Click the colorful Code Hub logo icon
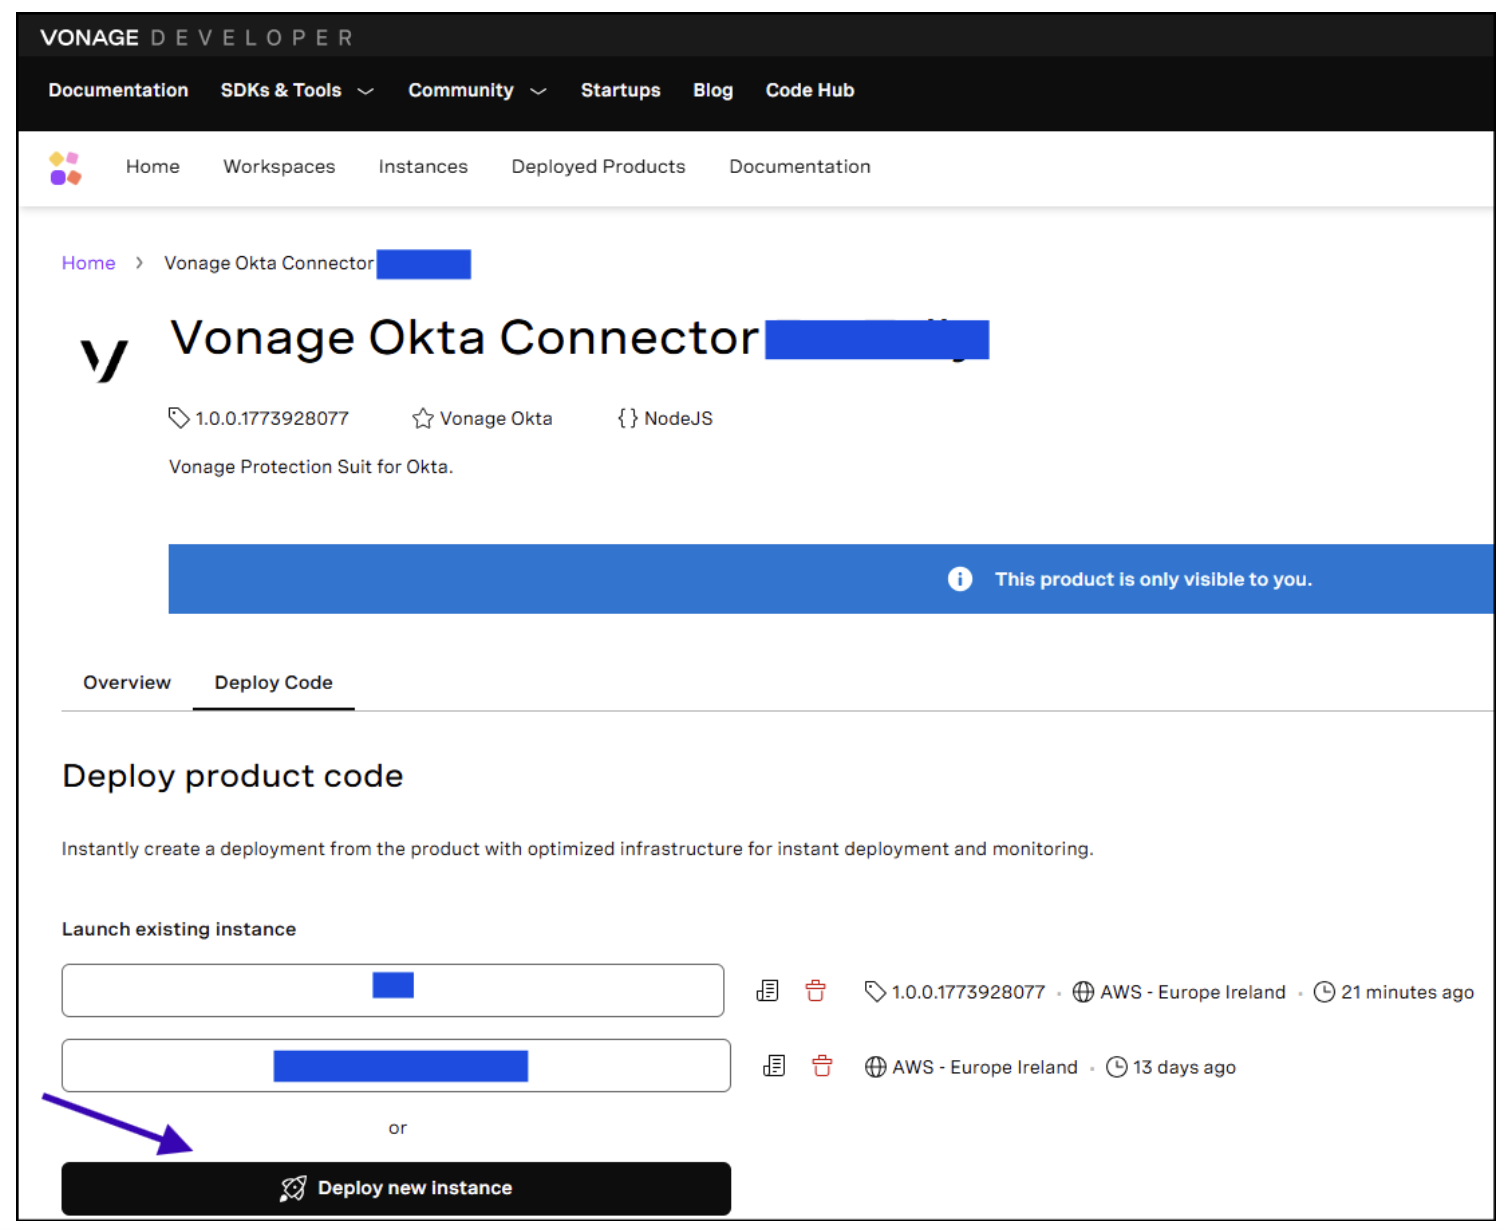 65,168
